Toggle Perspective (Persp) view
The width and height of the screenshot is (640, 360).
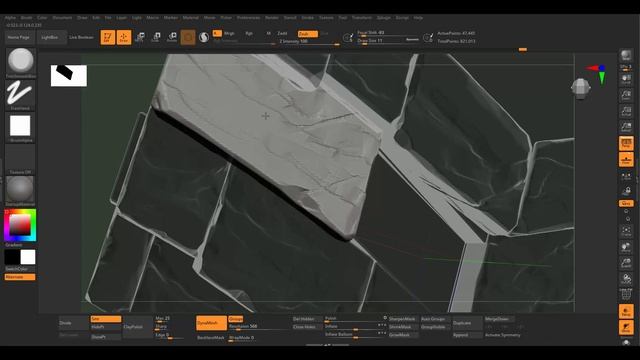coord(626,143)
